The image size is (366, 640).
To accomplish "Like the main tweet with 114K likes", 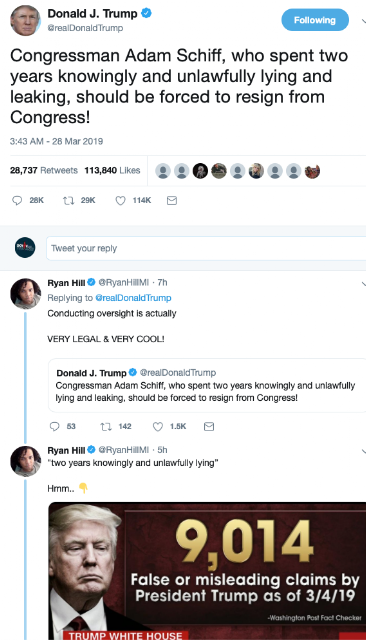I will [x=120, y=200].
